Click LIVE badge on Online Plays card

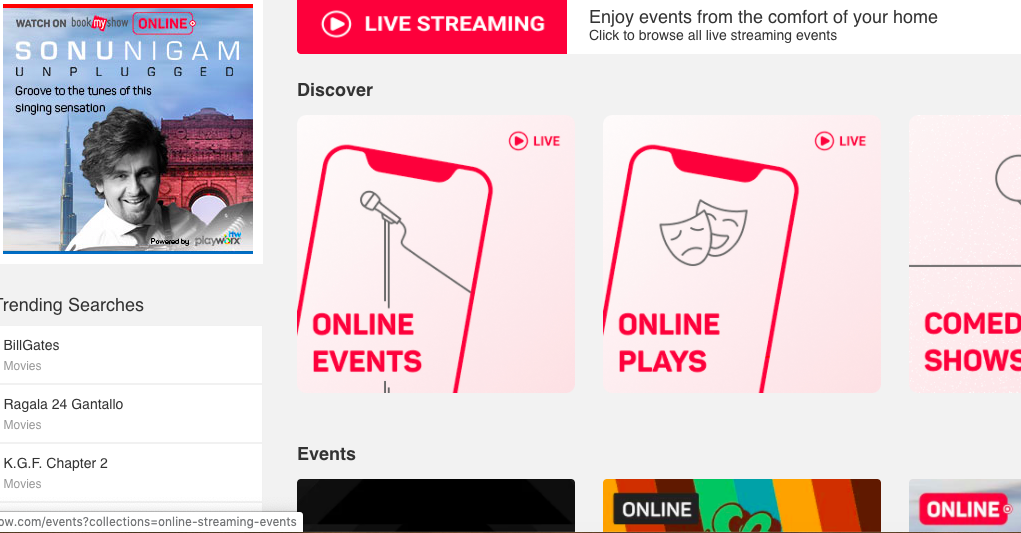(x=841, y=141)
